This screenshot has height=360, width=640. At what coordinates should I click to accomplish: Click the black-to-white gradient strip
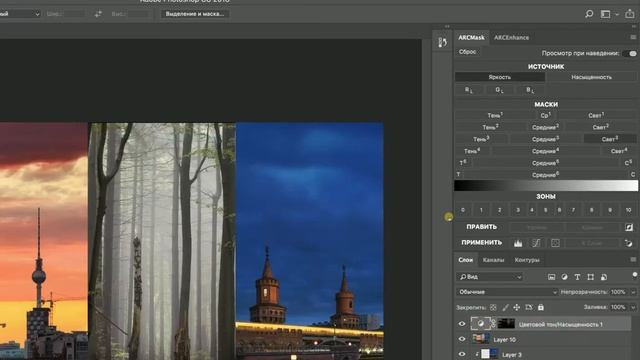tap(546, 186)
